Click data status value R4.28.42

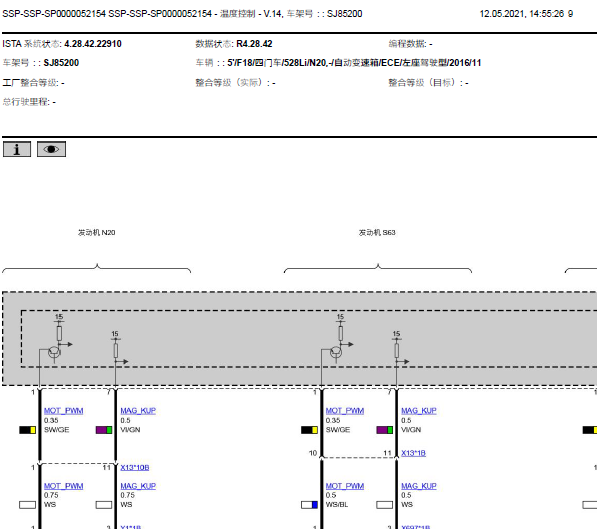pos(254,44)
